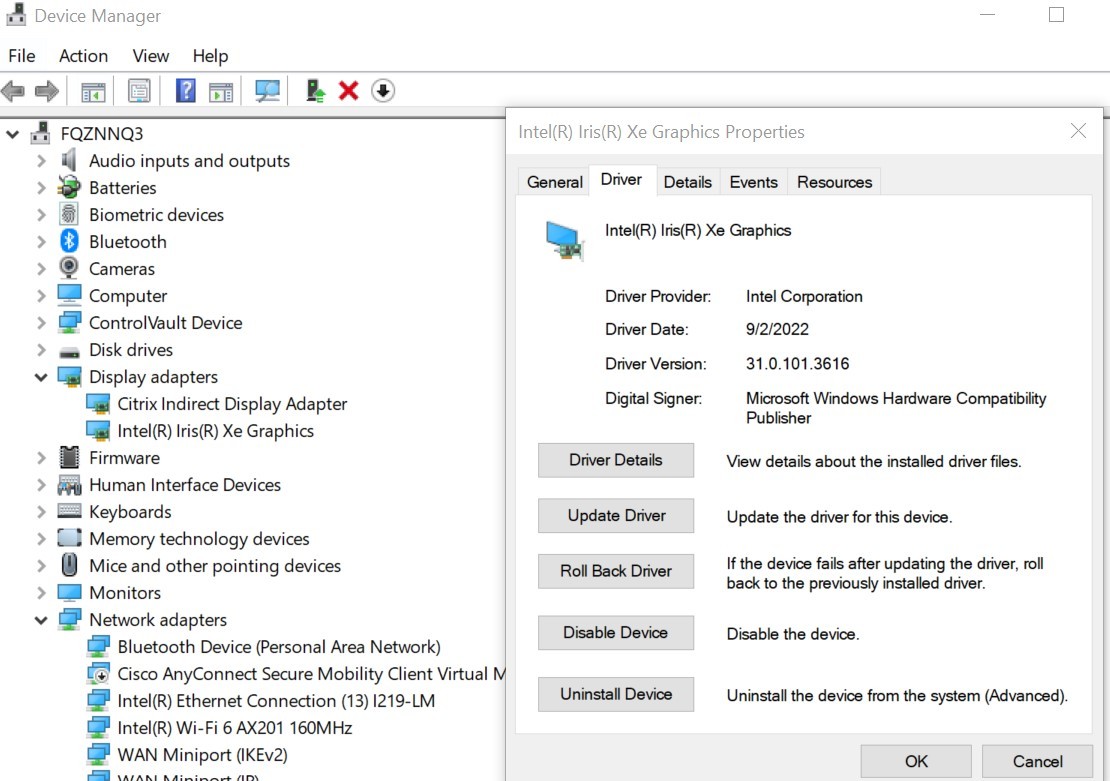Select the Driver tab
1110x781 pixels.
[622, 180]
